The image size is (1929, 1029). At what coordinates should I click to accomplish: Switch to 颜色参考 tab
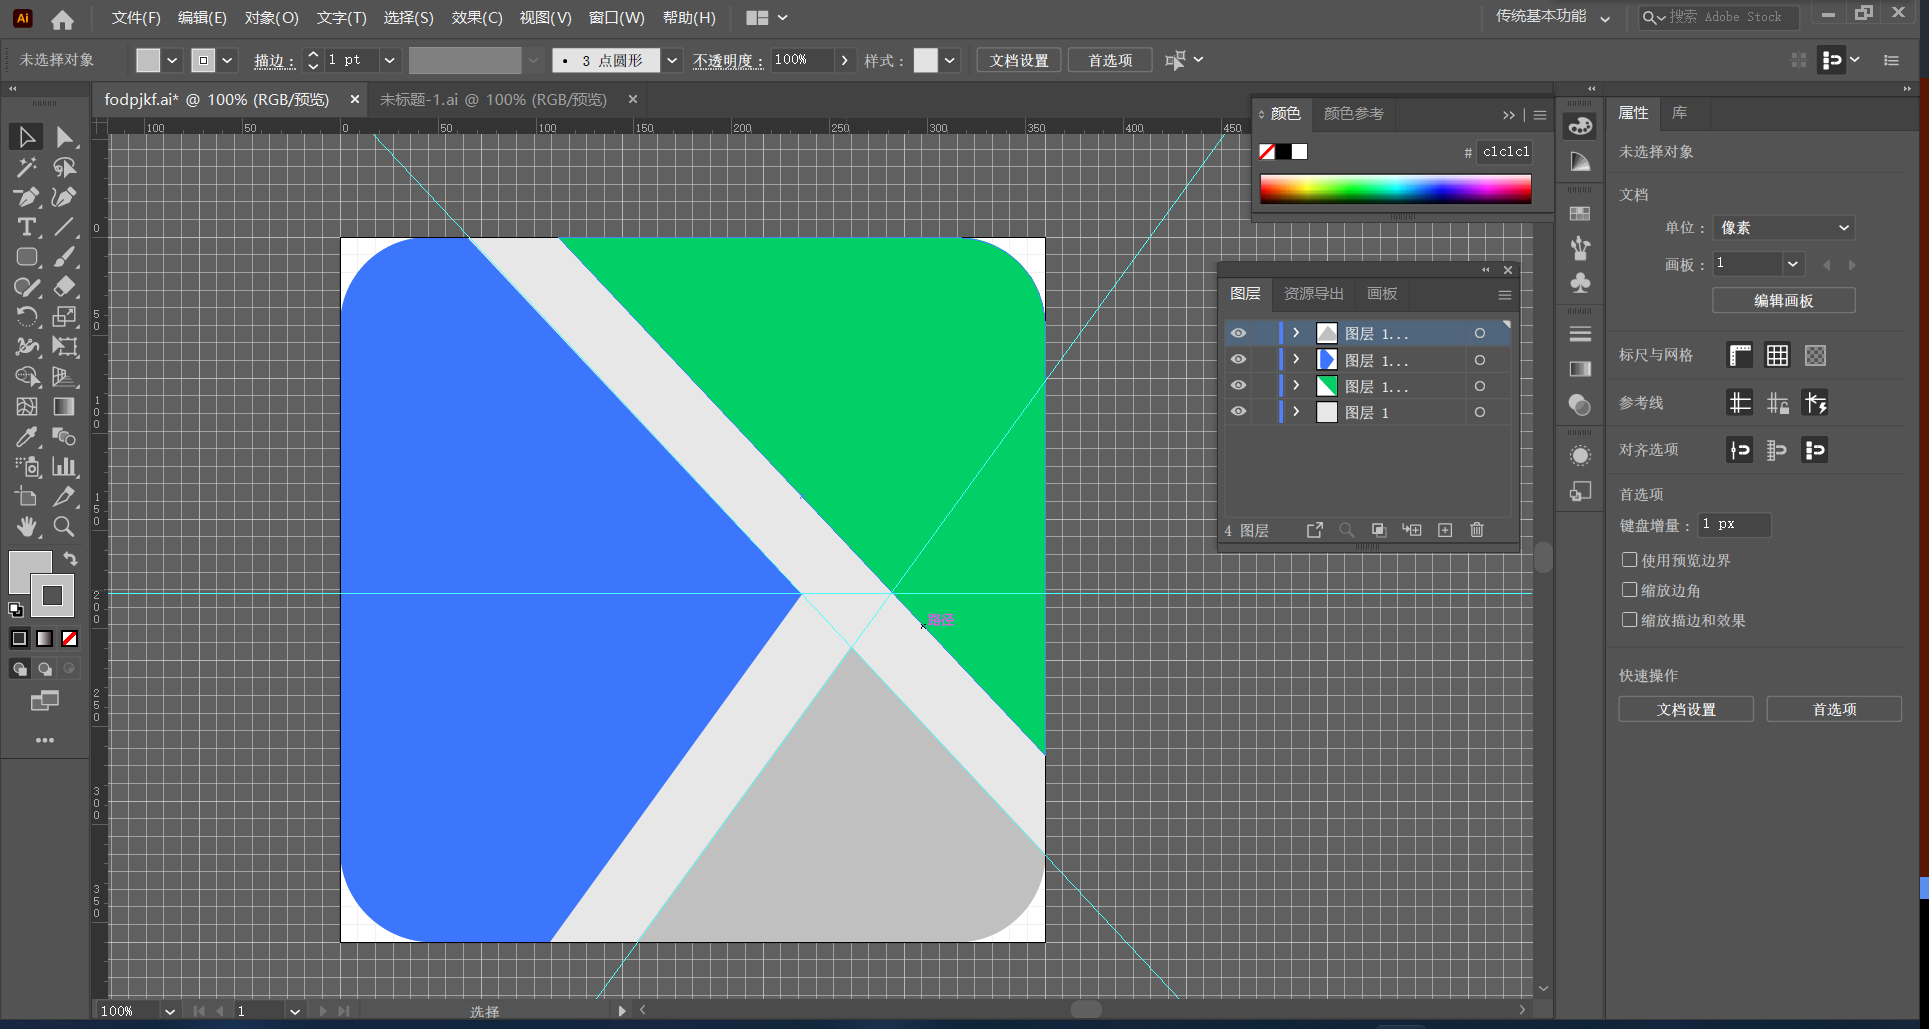(1353, 114)
